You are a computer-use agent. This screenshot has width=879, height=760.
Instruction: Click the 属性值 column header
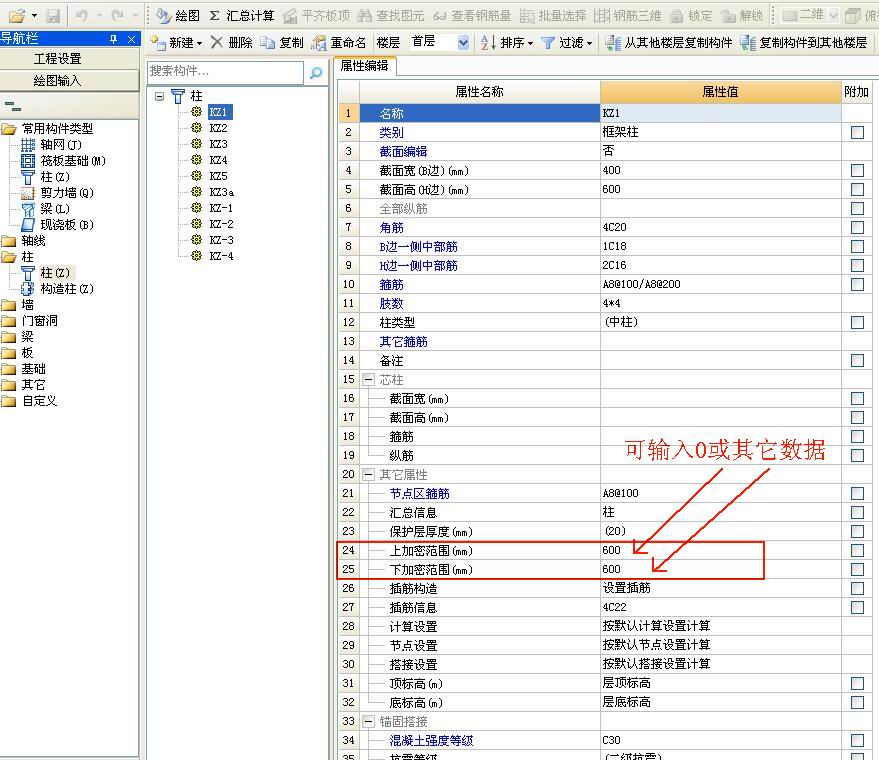720,92
